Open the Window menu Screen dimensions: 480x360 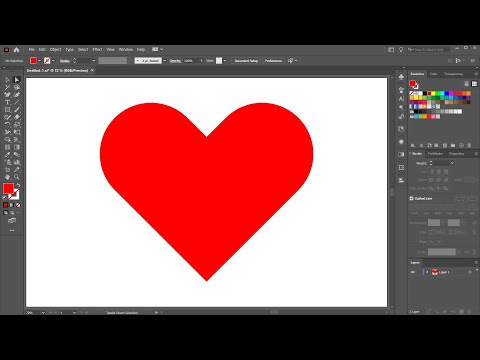(126, 49)
